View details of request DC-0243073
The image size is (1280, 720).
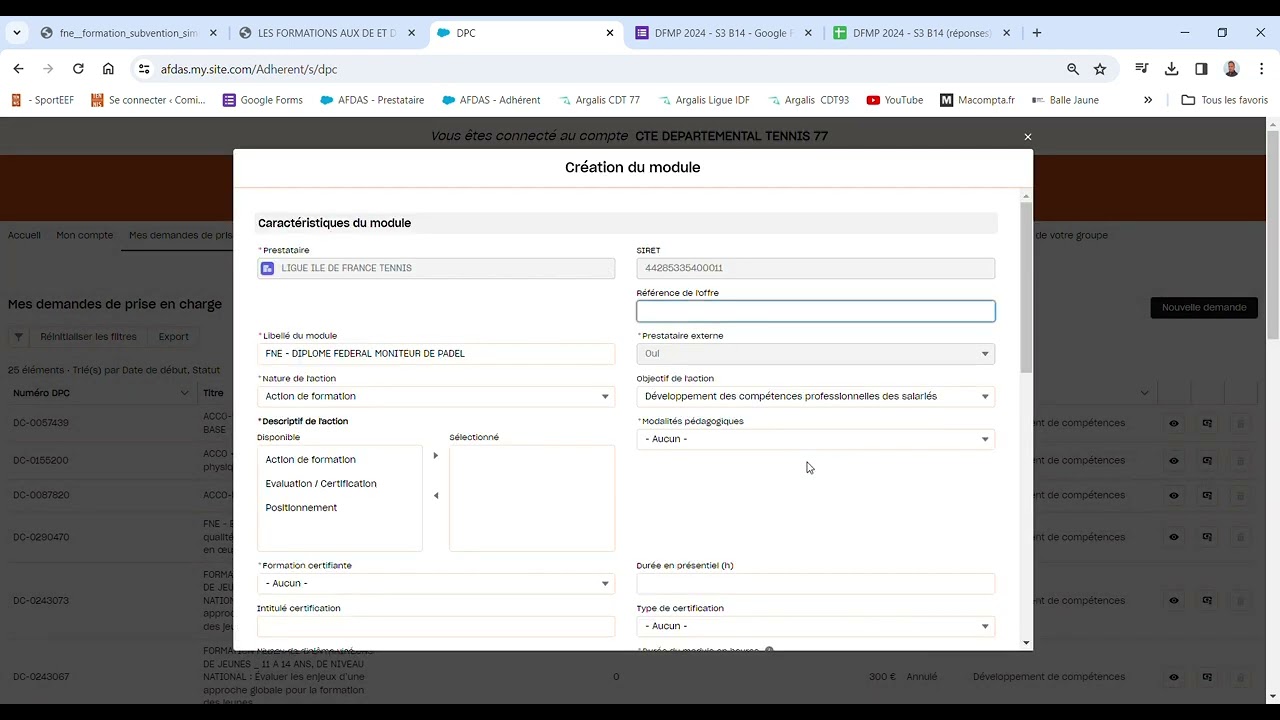pyautogui.click(x=1174, y=601)
